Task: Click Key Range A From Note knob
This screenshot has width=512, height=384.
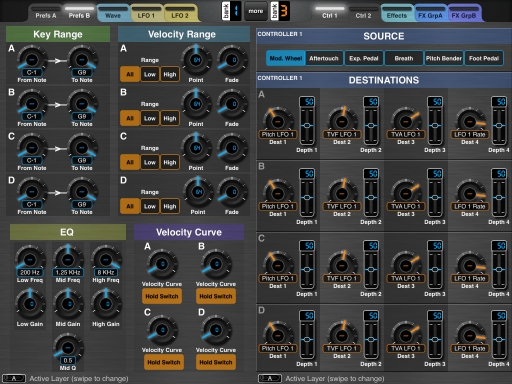Action: click(x=32, y=60)
